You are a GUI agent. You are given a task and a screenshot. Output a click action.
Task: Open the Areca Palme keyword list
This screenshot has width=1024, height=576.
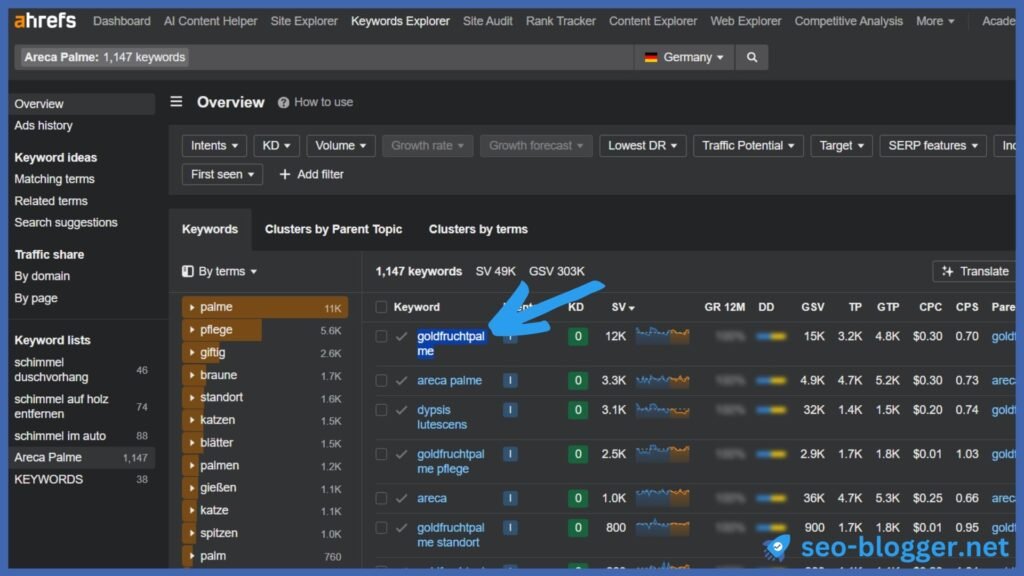pyautogui.click(x=82, y=458)
